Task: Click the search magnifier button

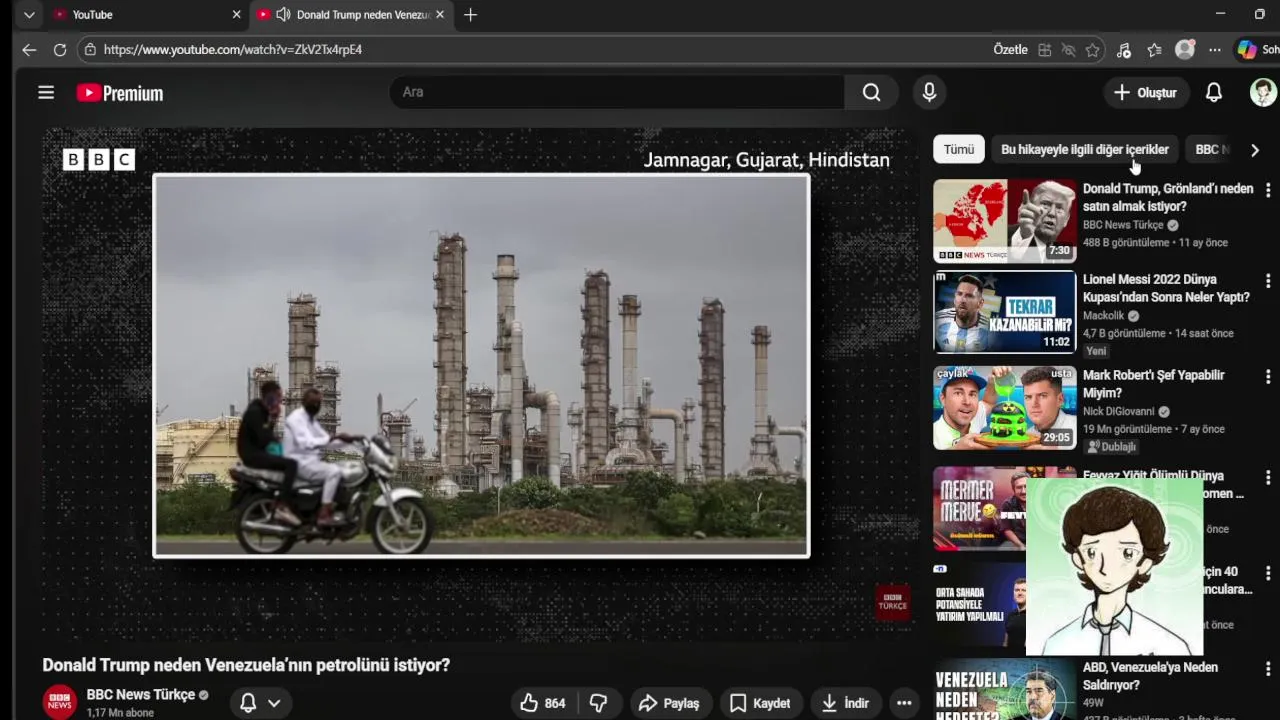Action: [871, 92]
